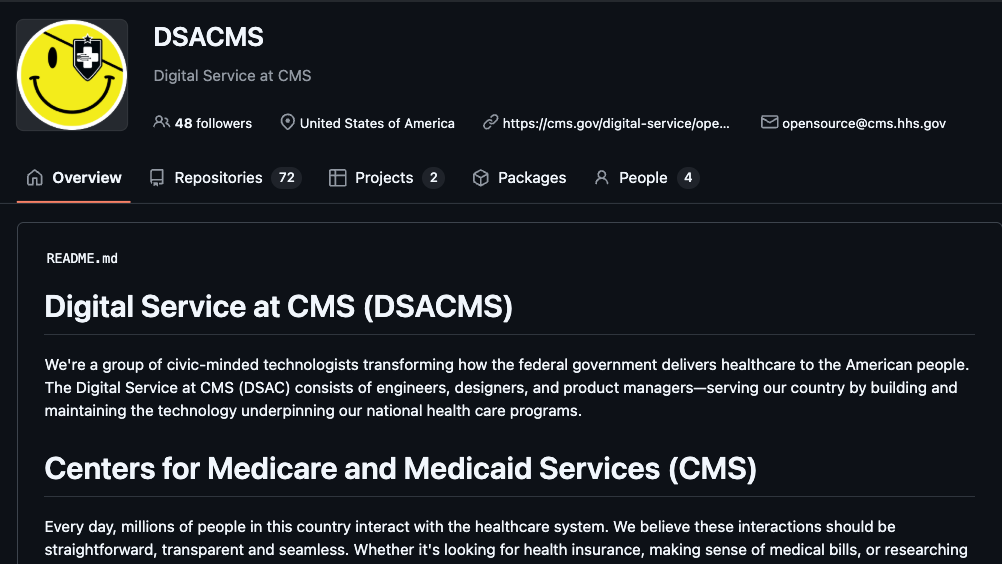The height and width of the screenshot is (564, 1002).
Task: Open the cms.gov digital-service website link
Action: pos(616,123)
